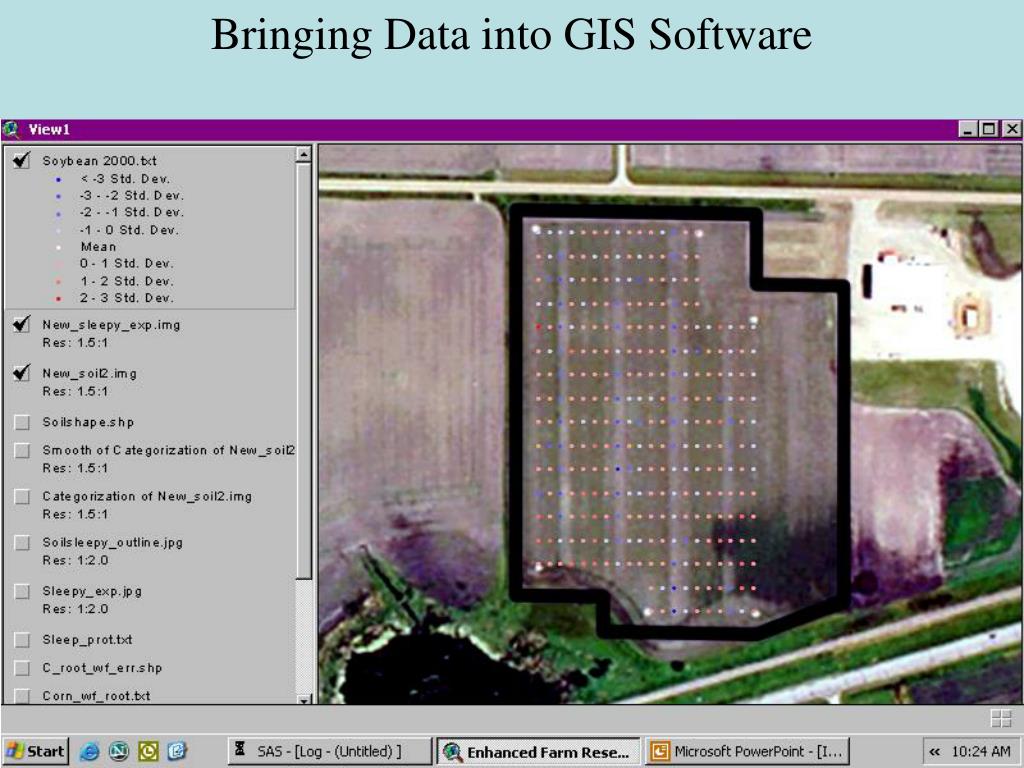Select the Sleep_prot.txt layer name
The width and height of the screenshot is (1024, 768).
click(88, 640)
